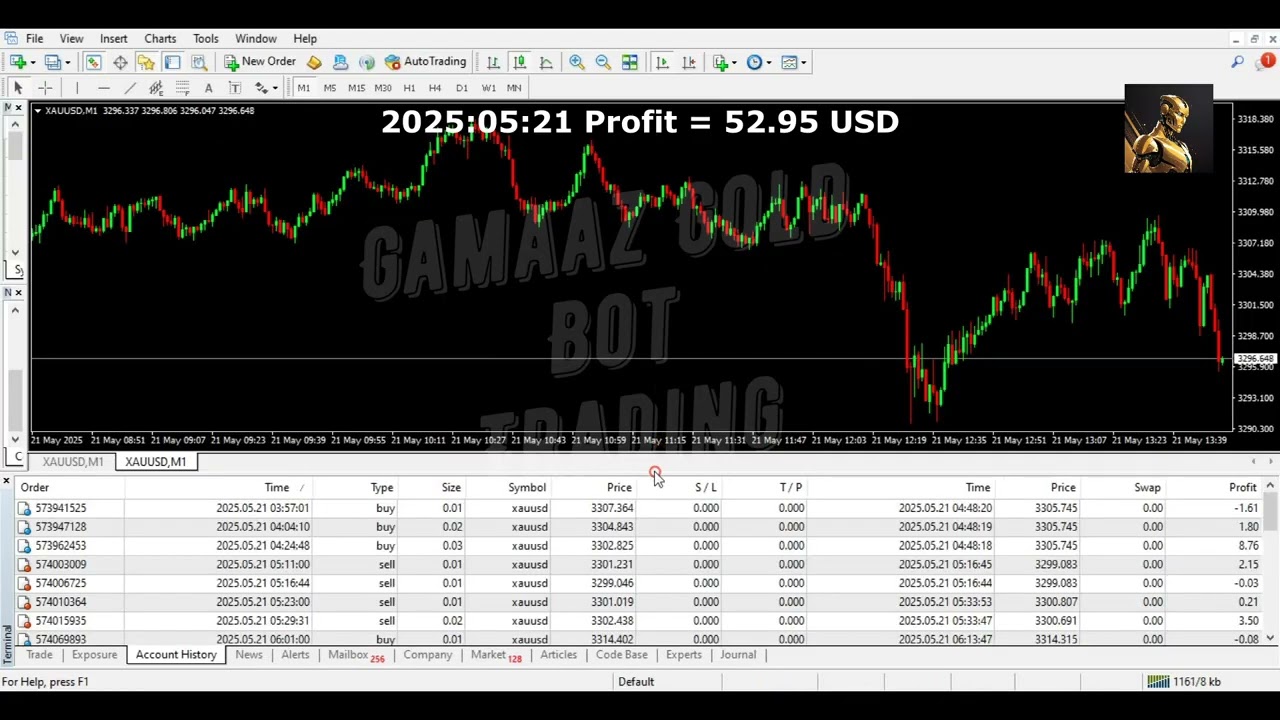The image size is (1280, 720).
Task: Toggle the Terminal panel visibility
Action: (x=172, y=62)
